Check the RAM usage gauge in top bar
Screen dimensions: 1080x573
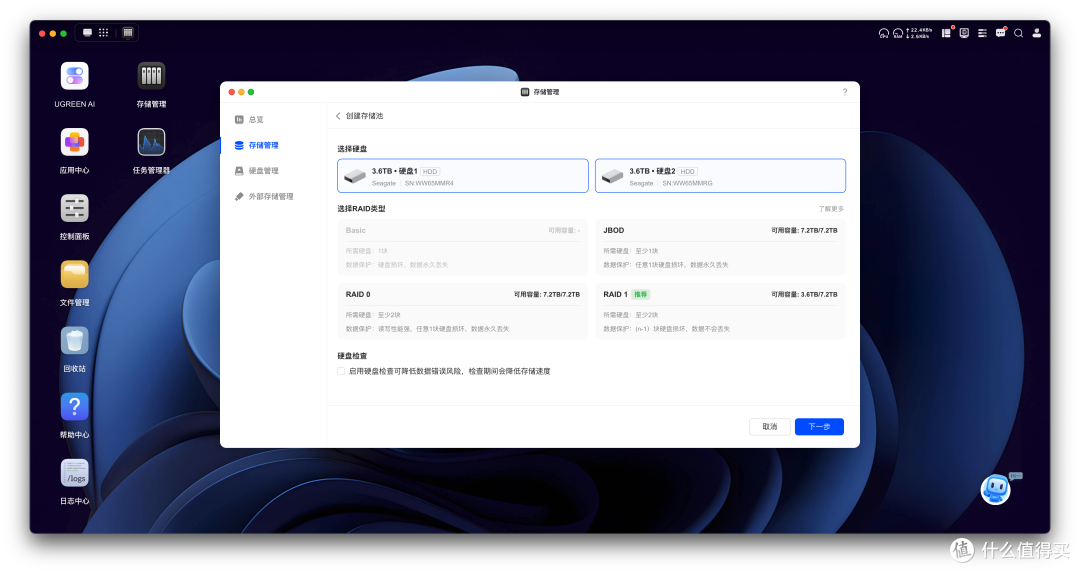point(898,33)
